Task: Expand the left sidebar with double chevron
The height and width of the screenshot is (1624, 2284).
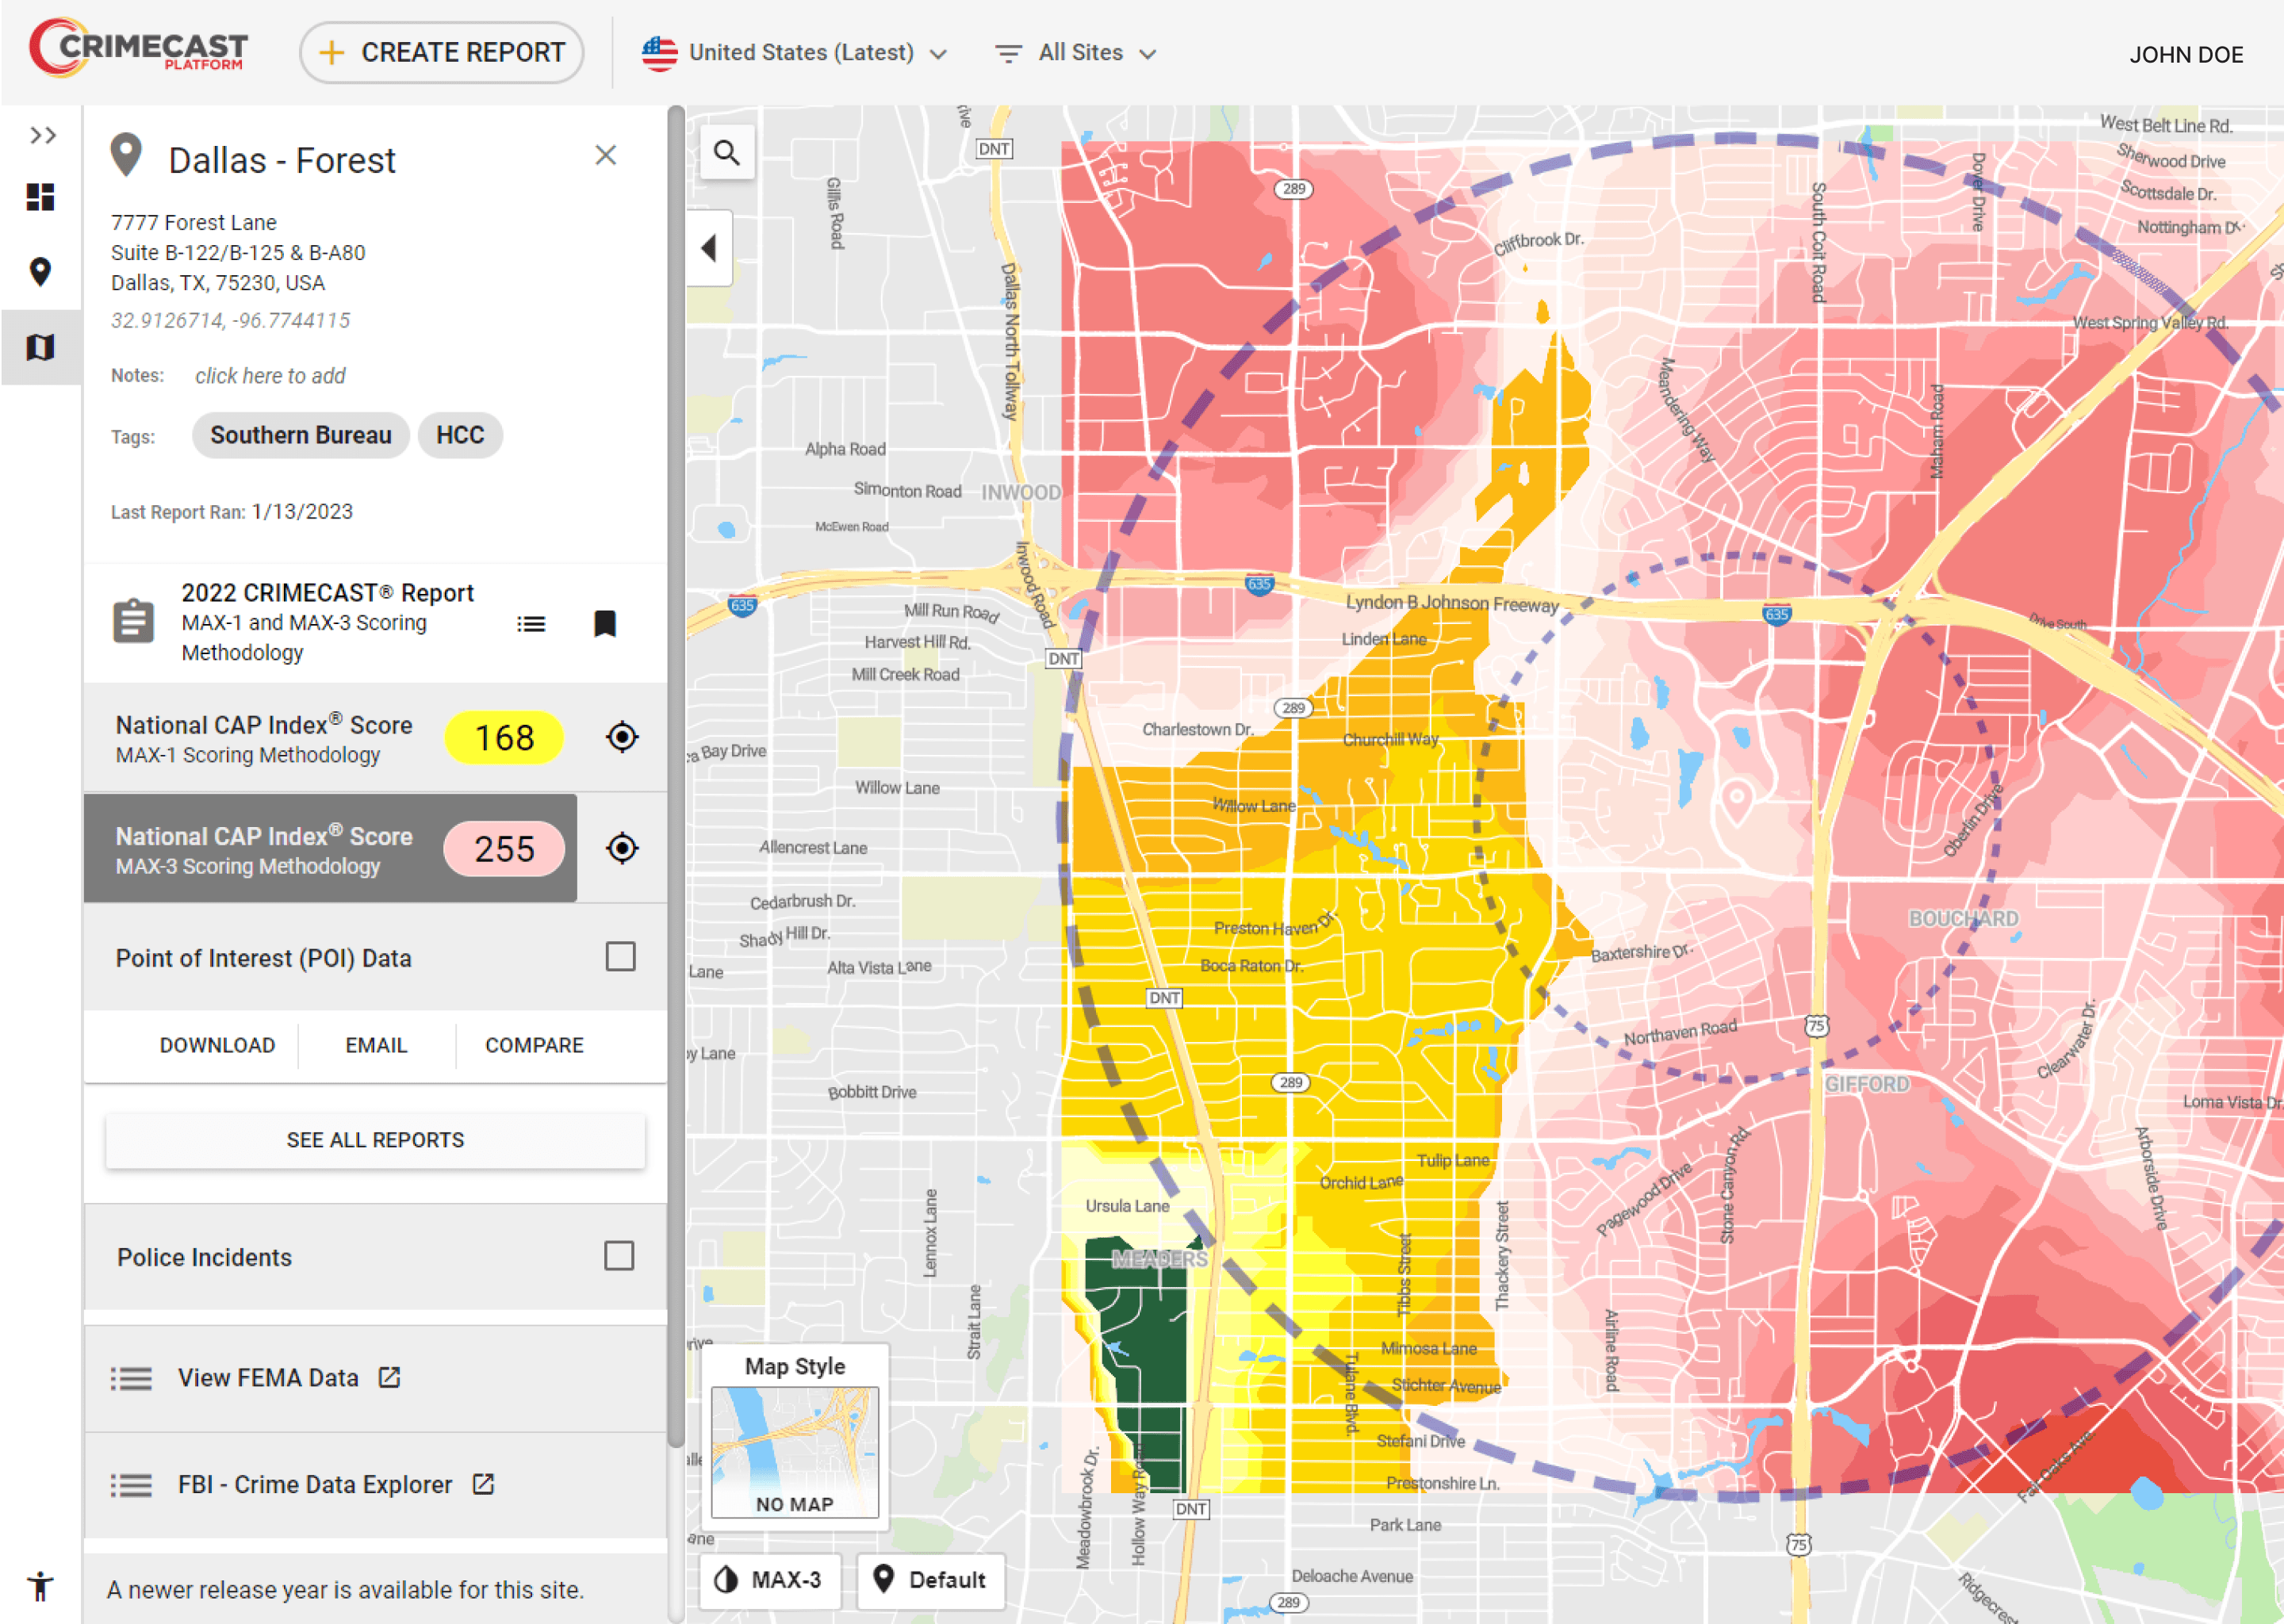Action: 42,135
